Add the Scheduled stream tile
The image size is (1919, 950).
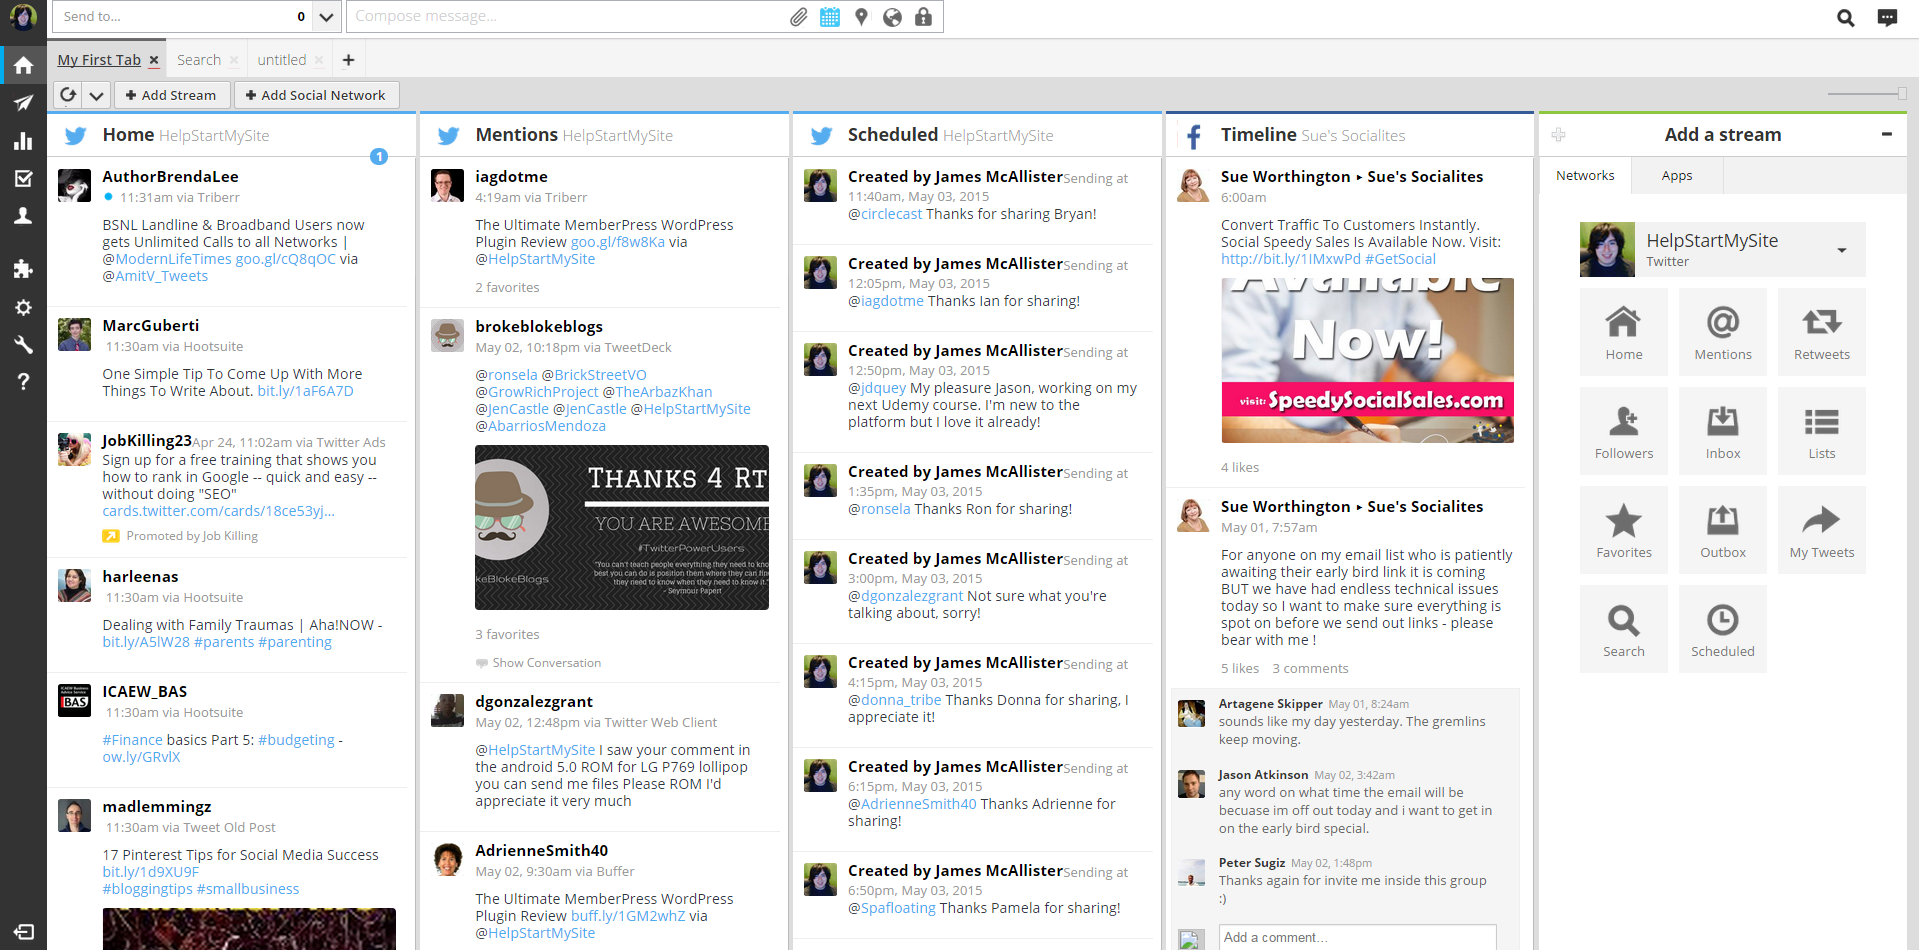(1722, 629)
